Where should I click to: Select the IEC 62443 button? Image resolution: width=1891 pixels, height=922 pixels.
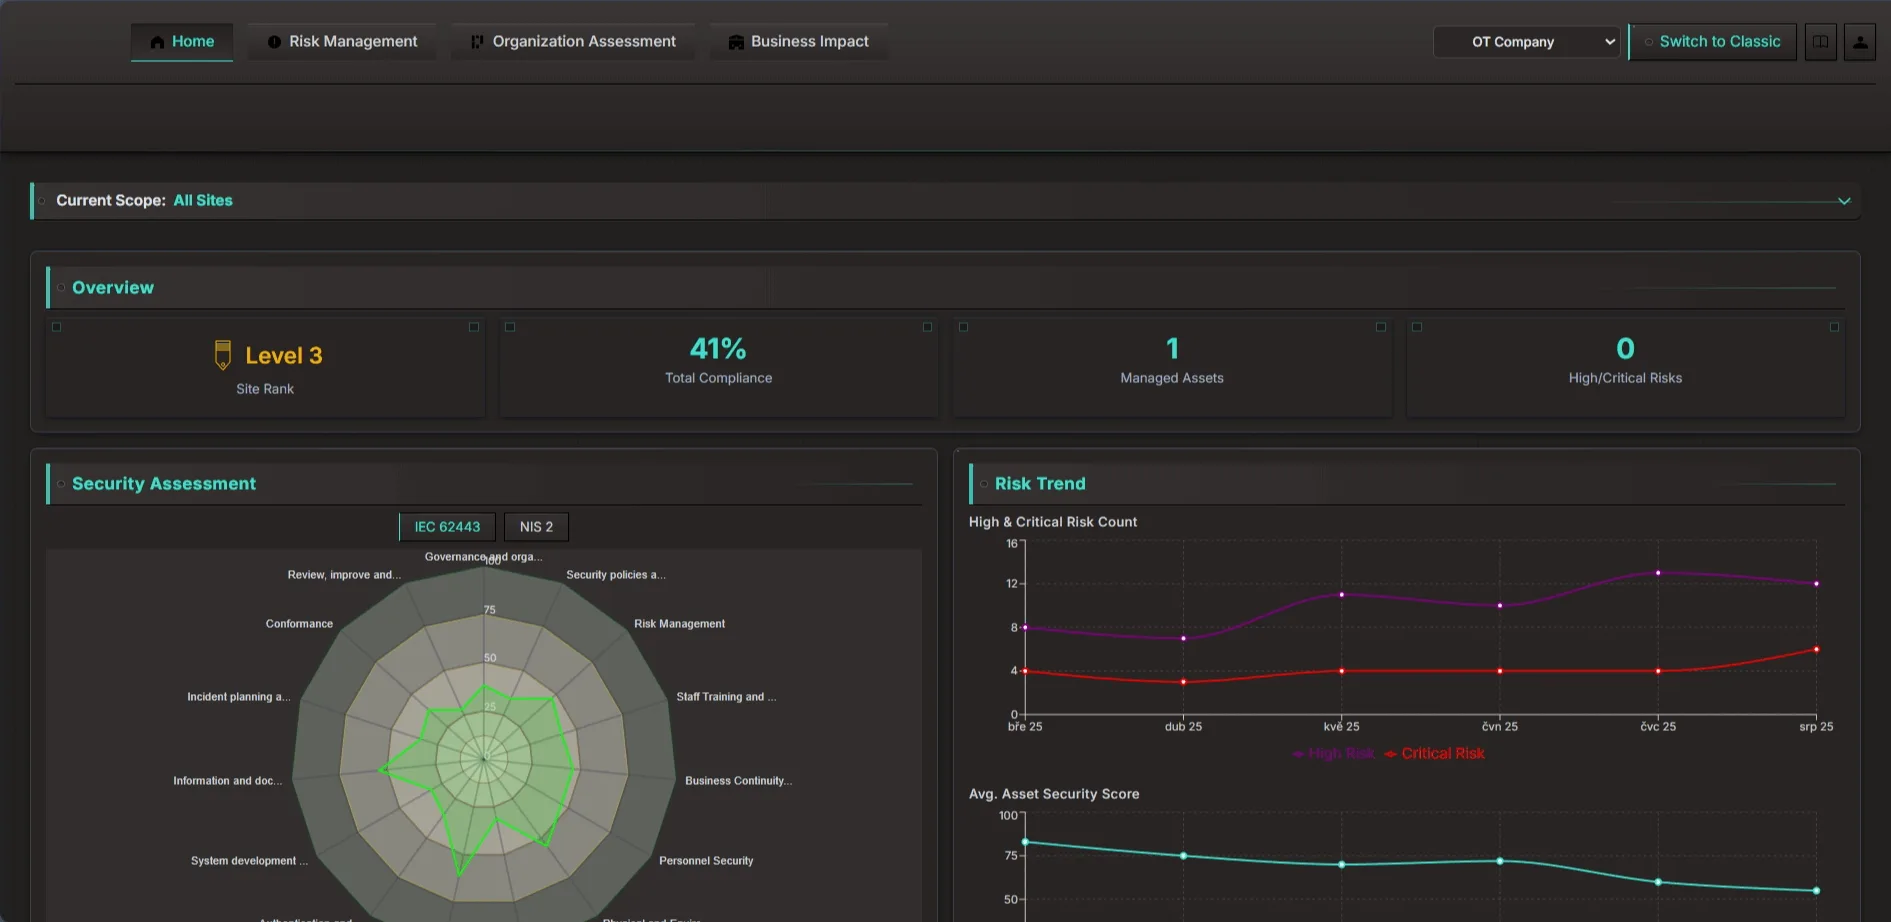tap(447, 527)
